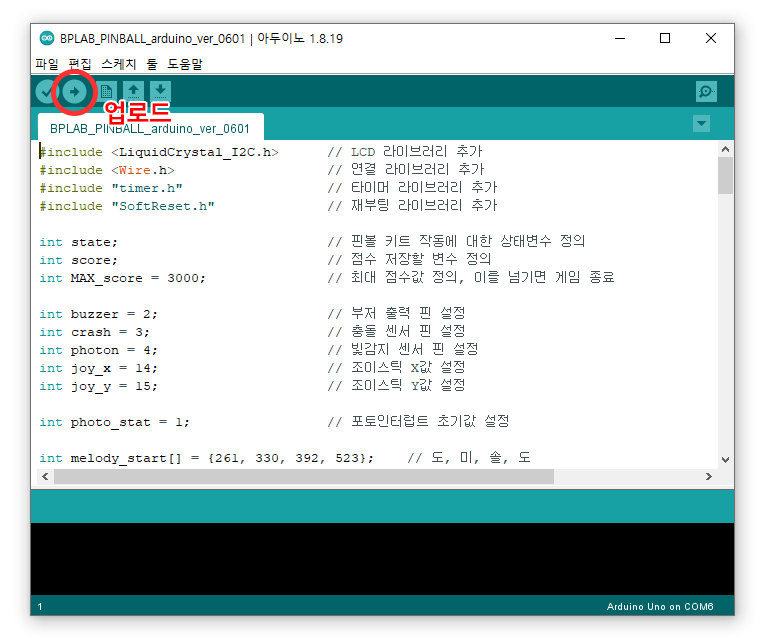Screen dimensions: 763x638
Task: Click the comment "// 조이스틱 Y값 설정"
Action: [397, 386]
